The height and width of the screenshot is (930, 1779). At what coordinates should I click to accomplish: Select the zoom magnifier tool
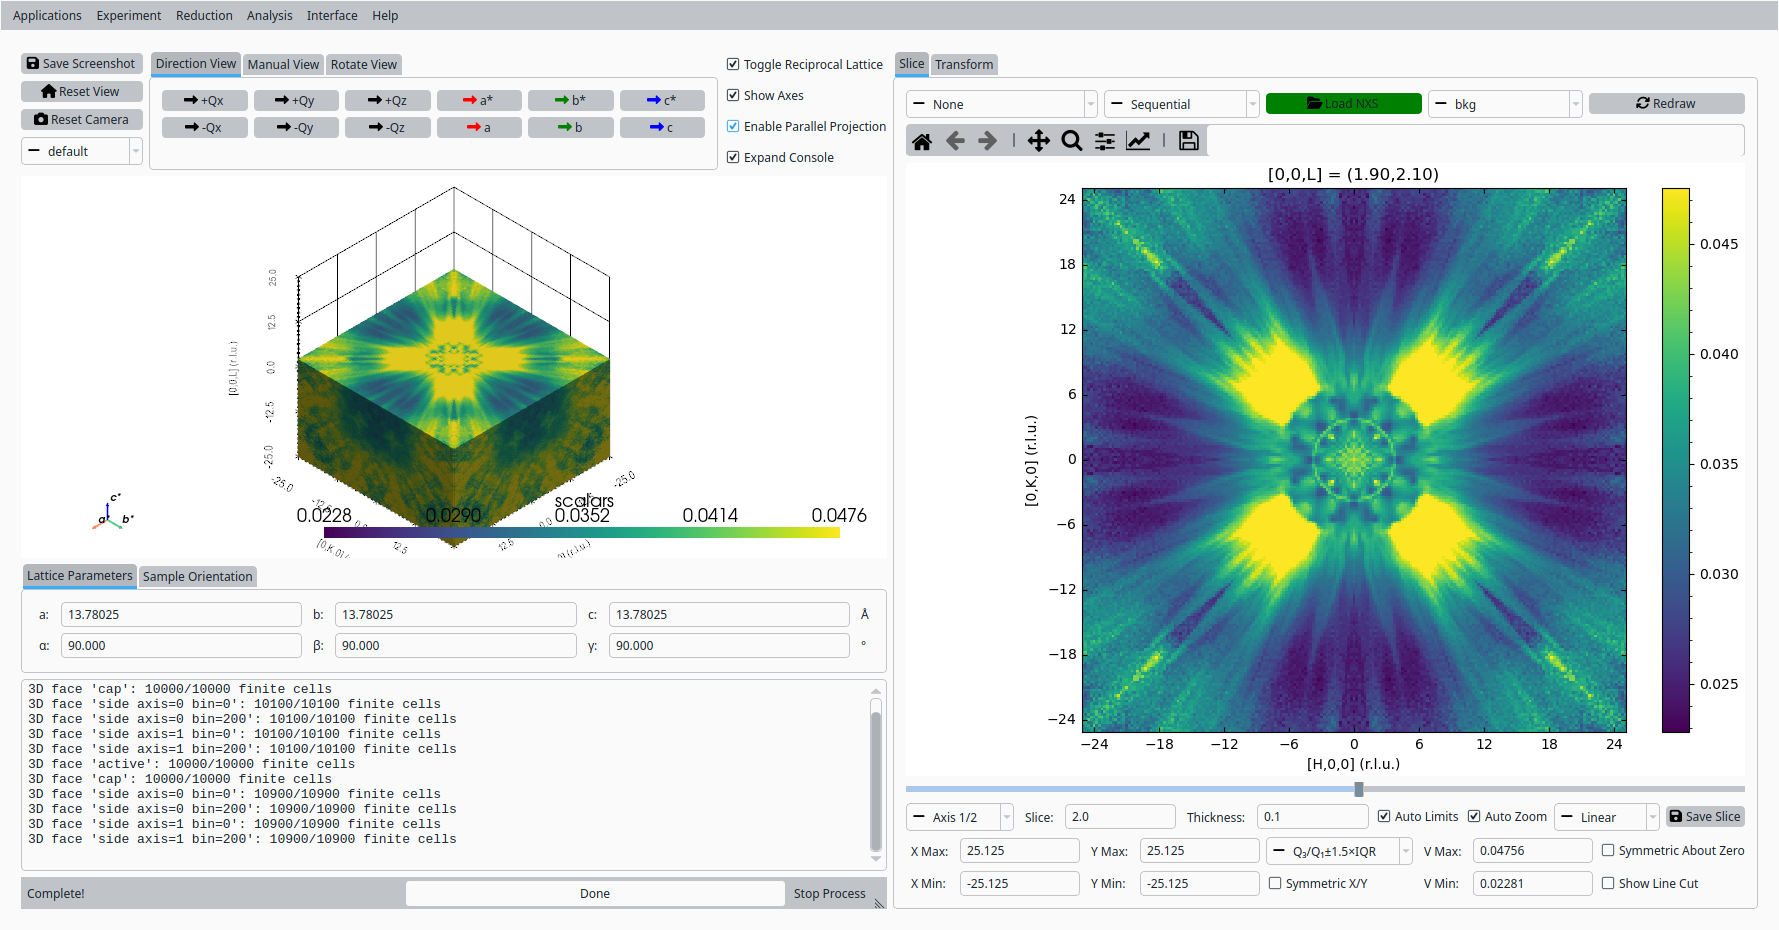(x=1071, y=141)
